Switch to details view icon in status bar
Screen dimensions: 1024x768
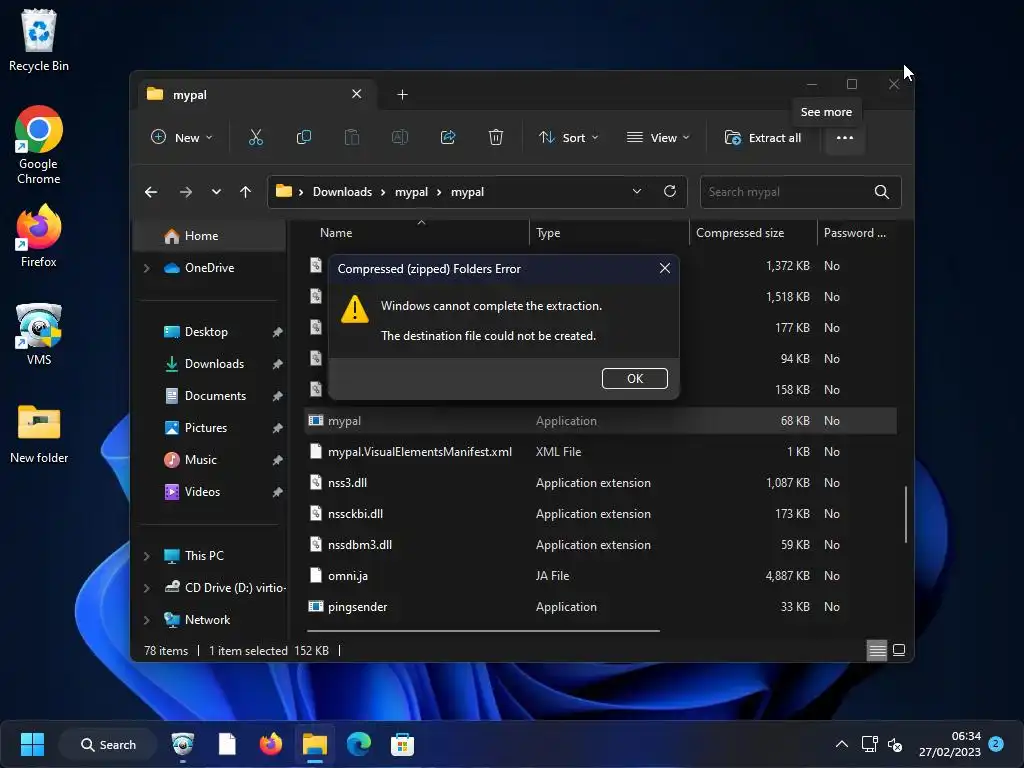tap(877, 650)
